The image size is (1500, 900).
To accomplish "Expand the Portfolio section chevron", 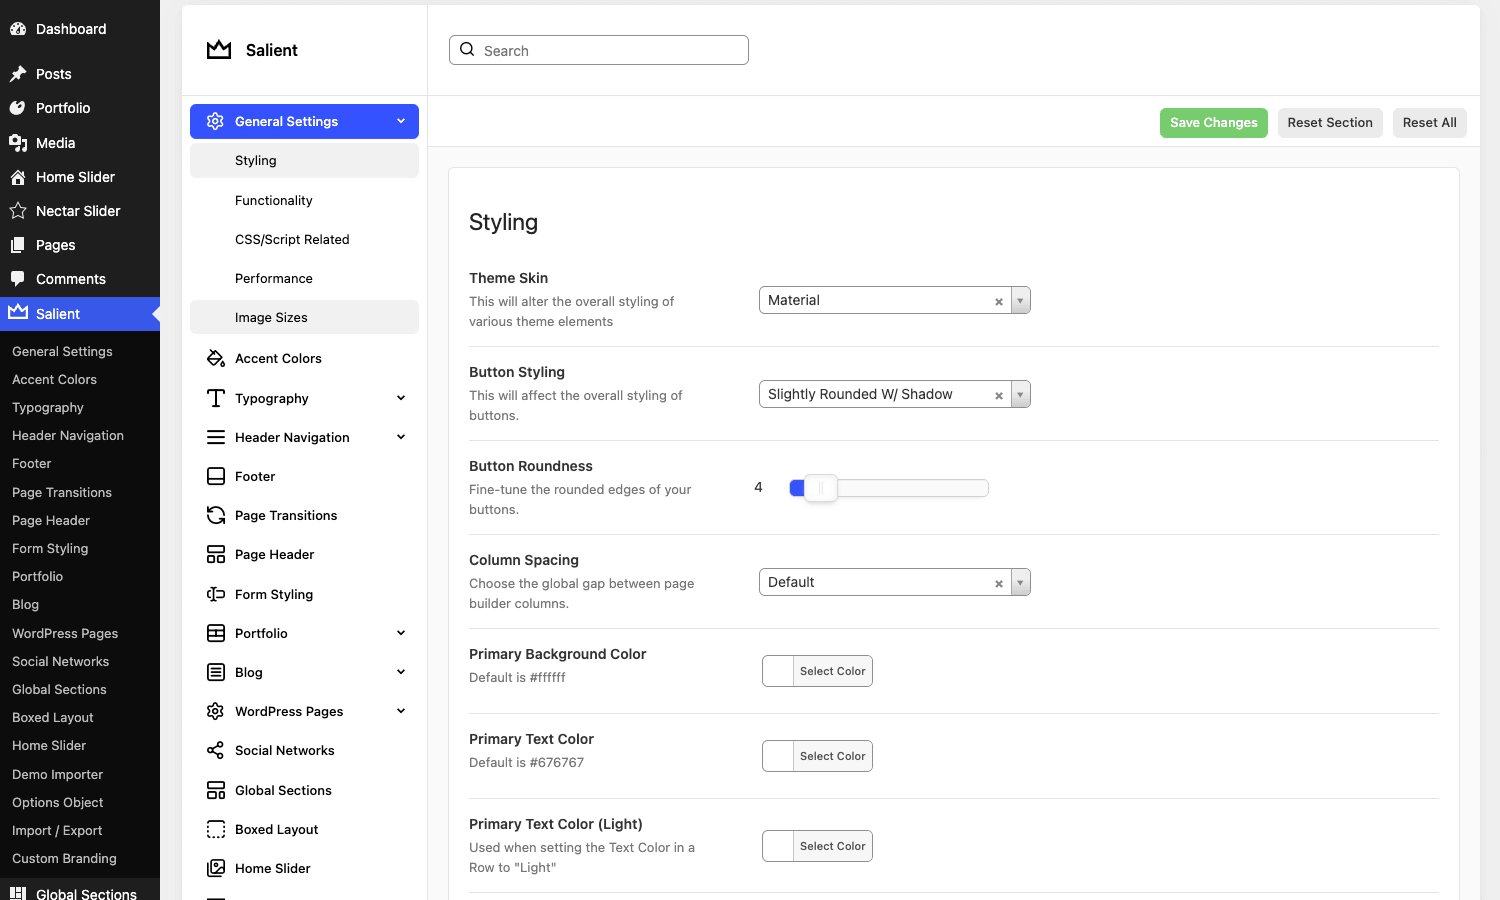I will 401,633.
